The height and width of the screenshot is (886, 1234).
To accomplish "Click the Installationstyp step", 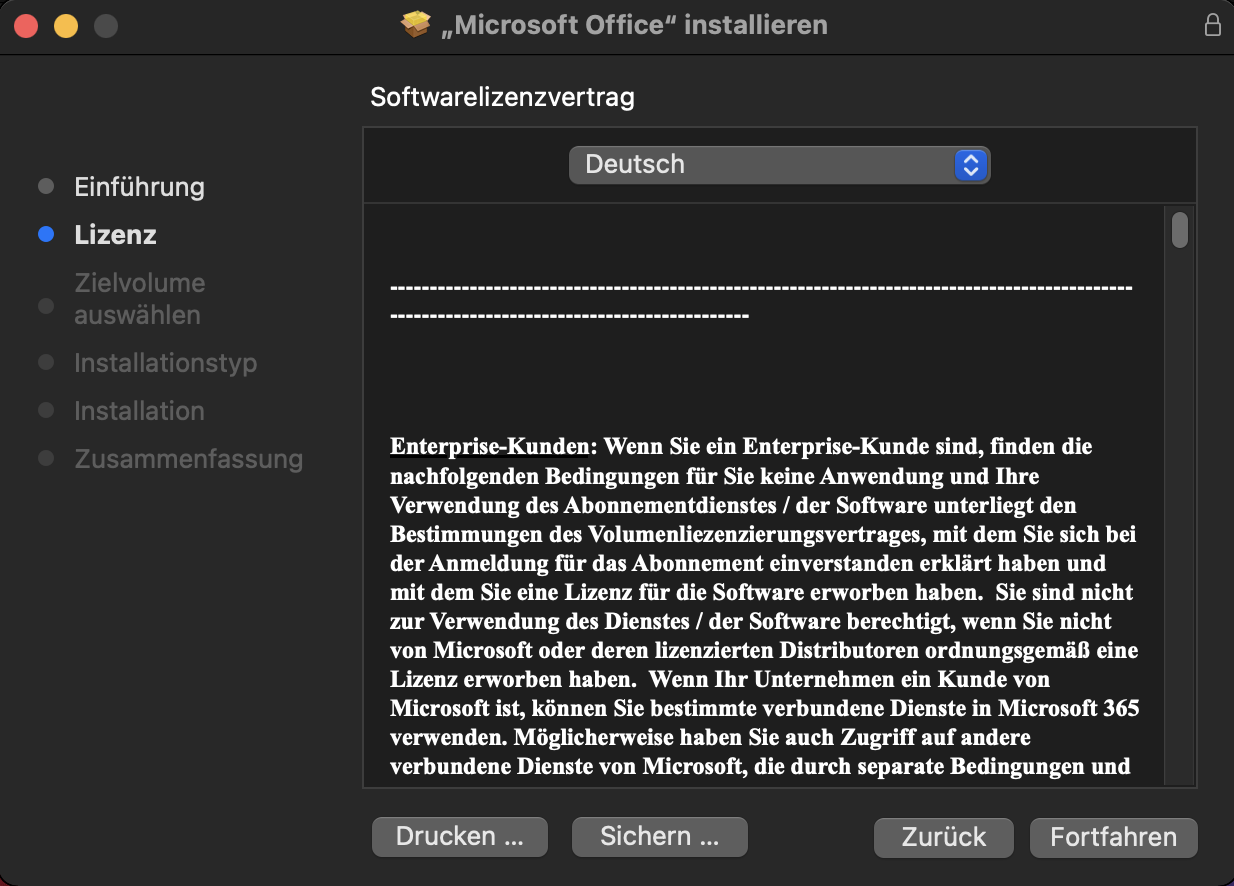I will 165,363.
